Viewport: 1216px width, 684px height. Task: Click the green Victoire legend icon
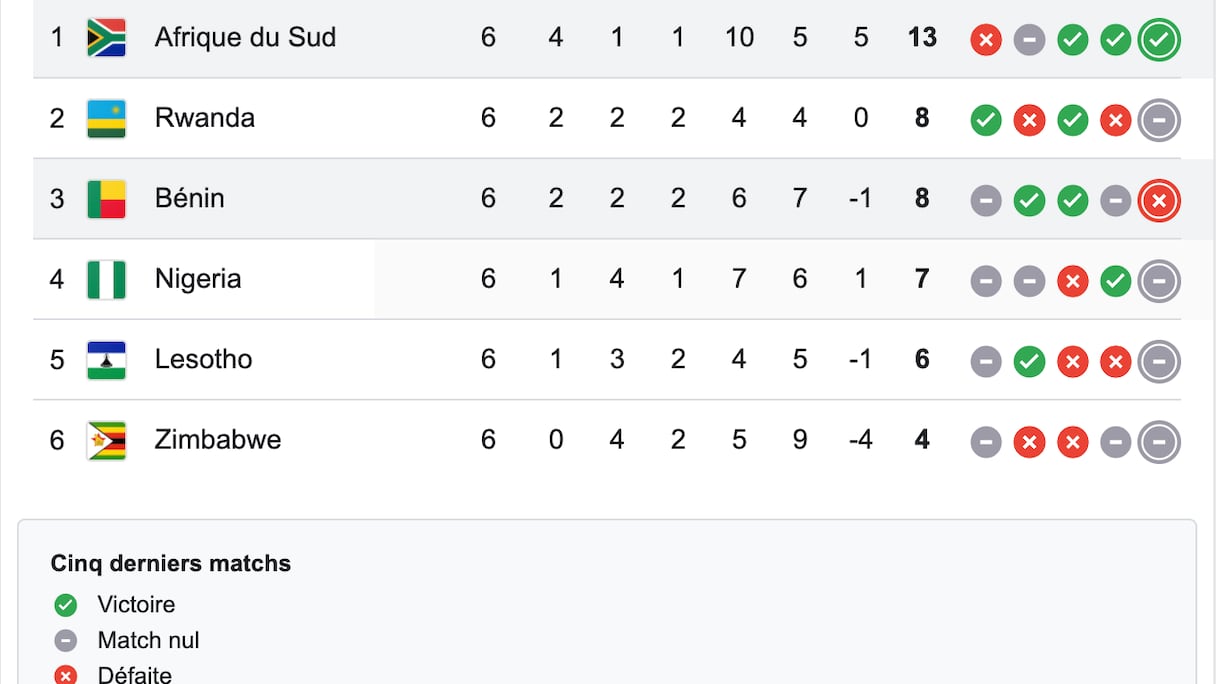(66, 605)
